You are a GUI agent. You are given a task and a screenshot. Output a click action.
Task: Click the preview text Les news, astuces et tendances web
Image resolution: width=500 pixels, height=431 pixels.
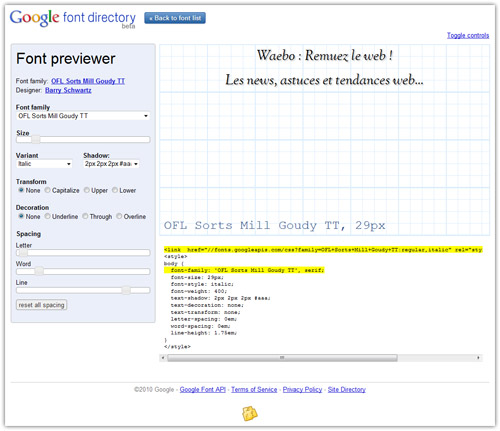324,80
